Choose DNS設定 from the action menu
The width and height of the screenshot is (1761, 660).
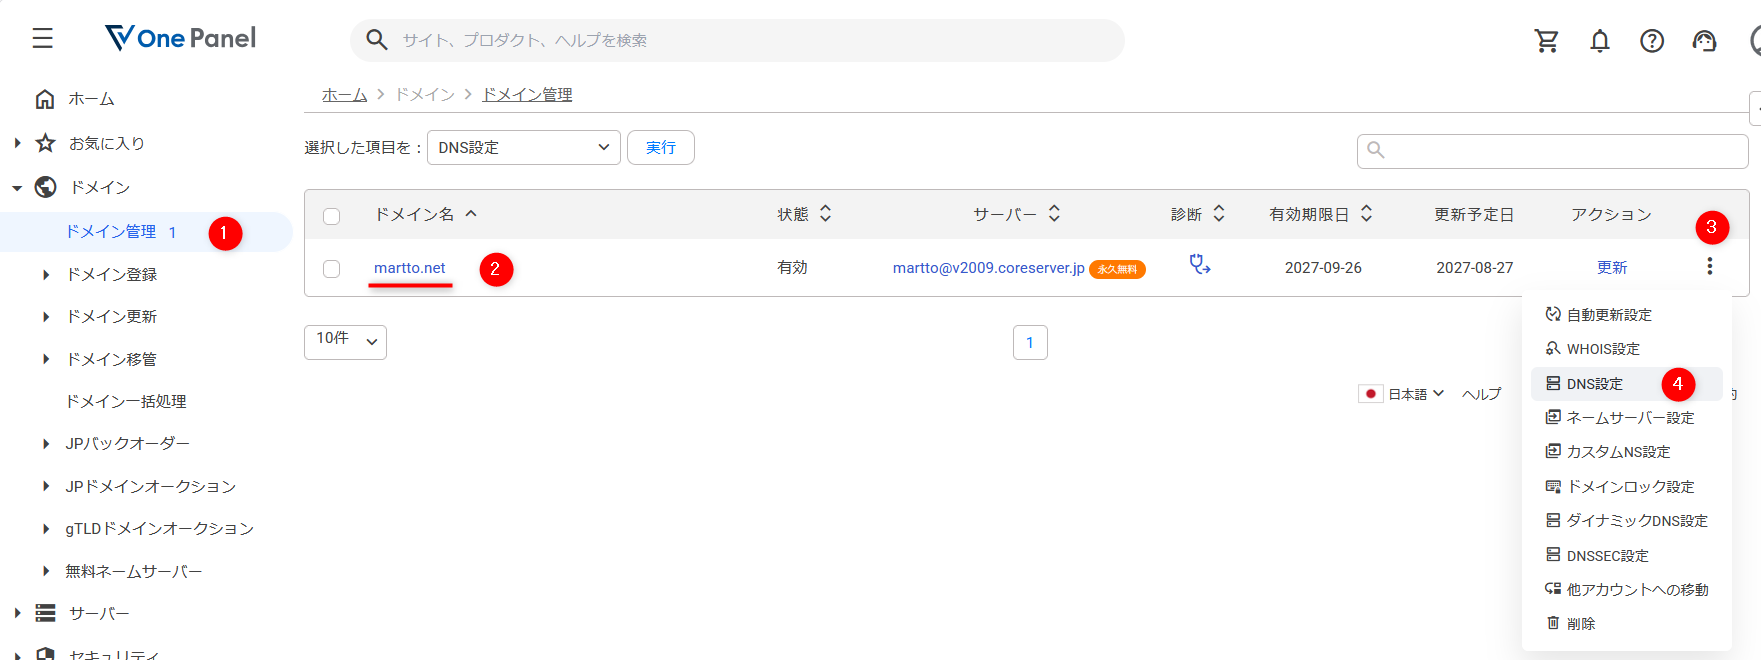(1626, 384)
